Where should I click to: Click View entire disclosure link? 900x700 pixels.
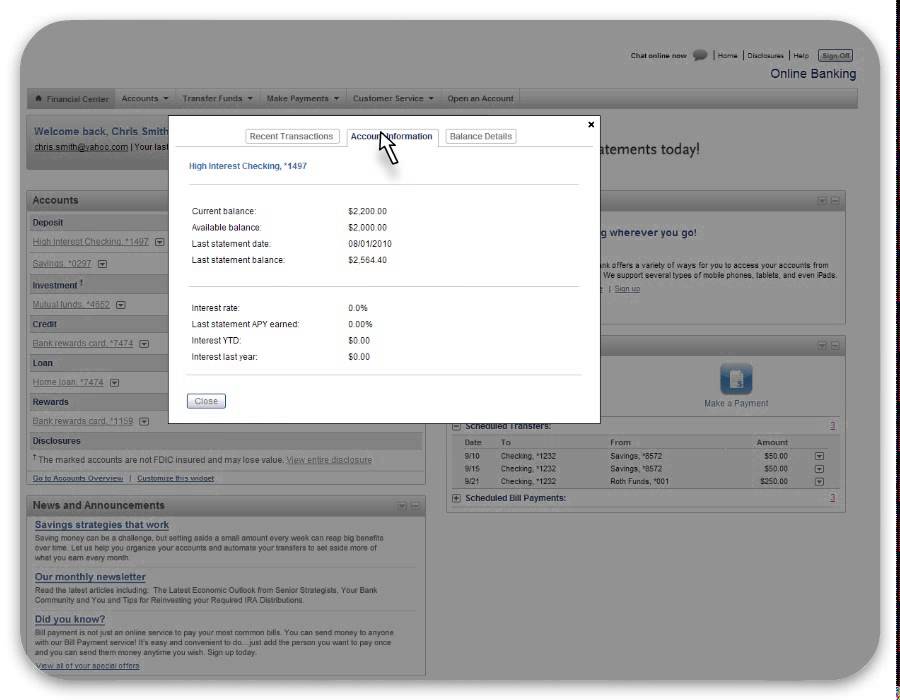(329, 460)
